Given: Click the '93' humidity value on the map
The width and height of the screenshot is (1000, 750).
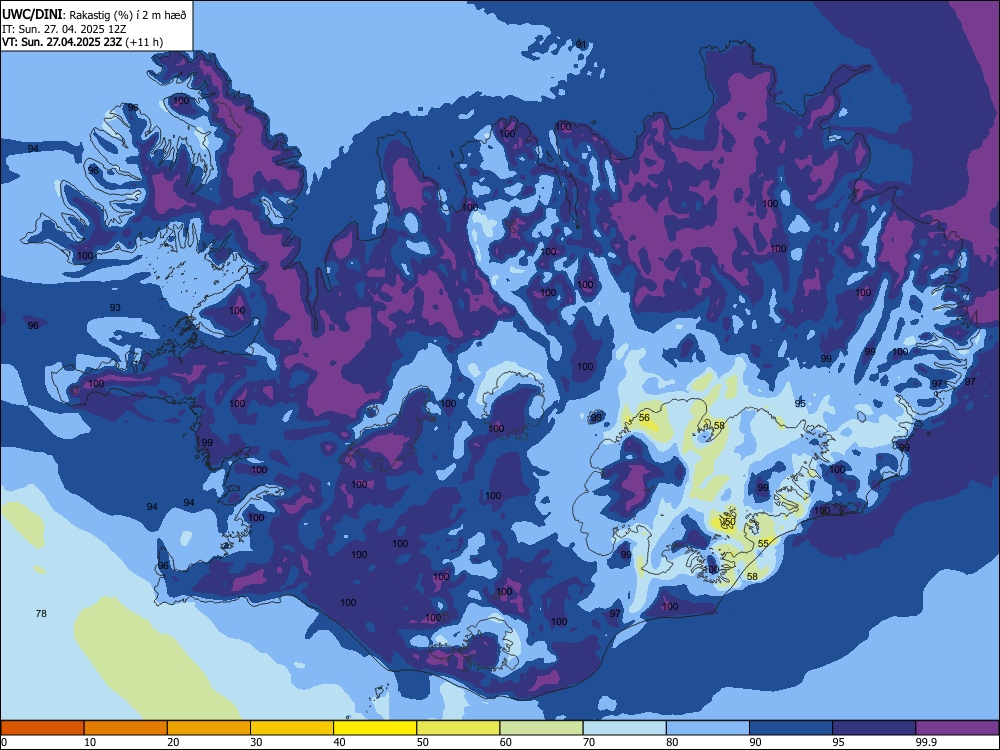Looking at the screenshot, I should coord(115,307).
